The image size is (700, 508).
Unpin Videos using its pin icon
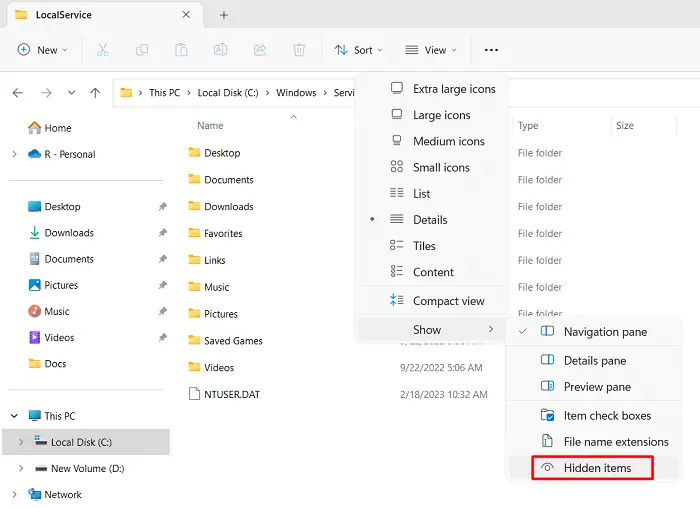[162, 337]
